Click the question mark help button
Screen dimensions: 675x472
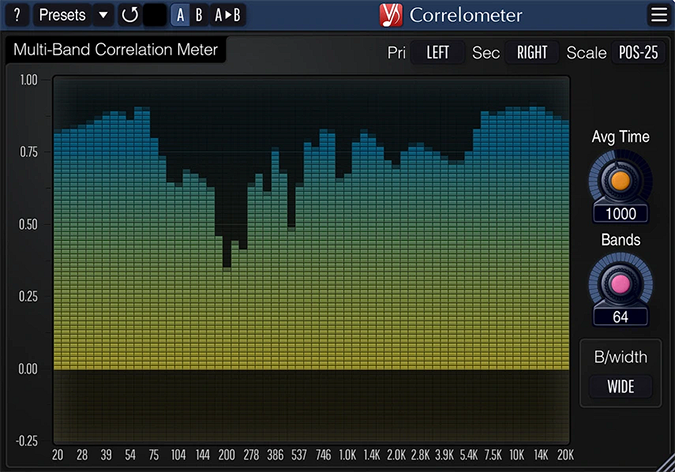[17, 15]
